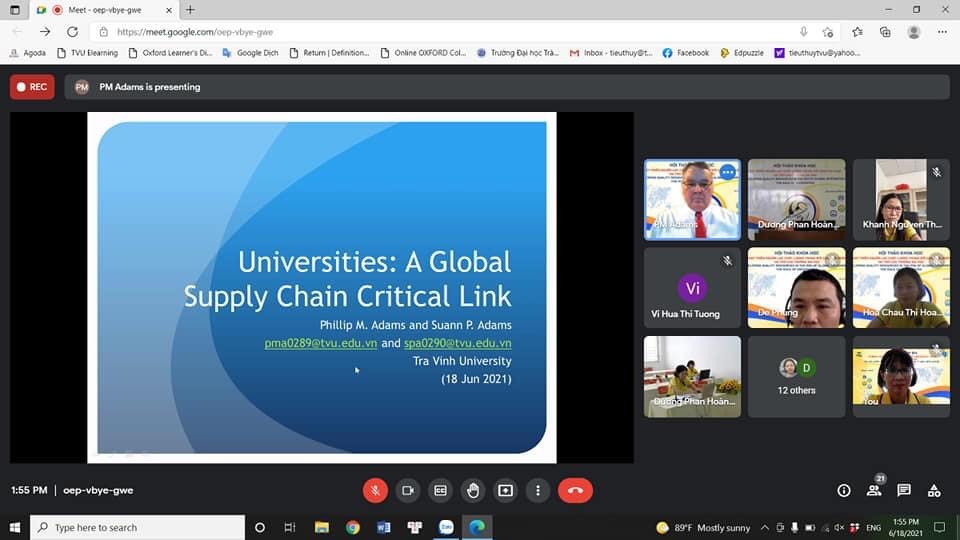Image resolution: width=960 pixels, height=540 pixels.
Task: Switch to the Meet oep-vbye-gwe tab
Action: (105, 10)
